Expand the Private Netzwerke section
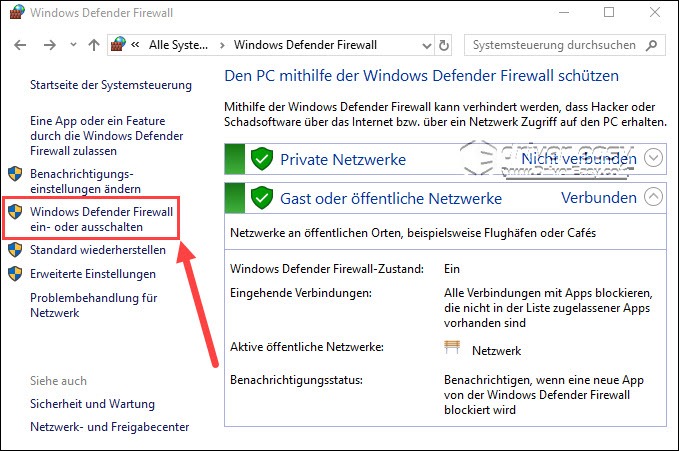This screenshot has width=679, height=451. [654, 158]
